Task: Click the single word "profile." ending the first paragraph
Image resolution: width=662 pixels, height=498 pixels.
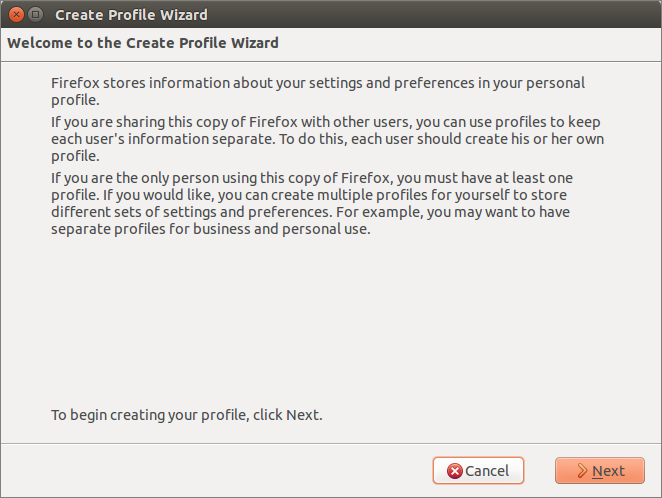Action: pos(75,100)
